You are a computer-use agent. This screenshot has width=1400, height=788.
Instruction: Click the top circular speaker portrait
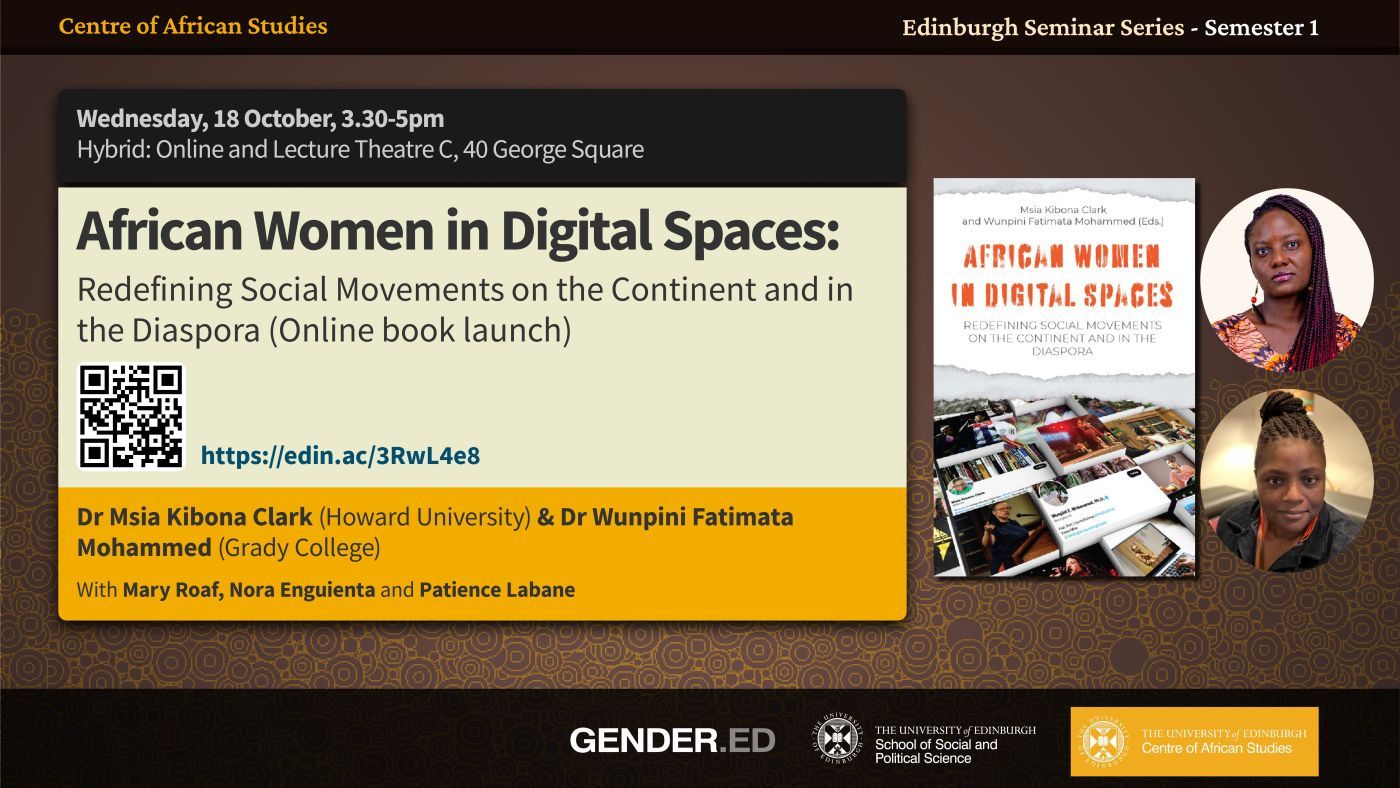[x=1286, y=281]
